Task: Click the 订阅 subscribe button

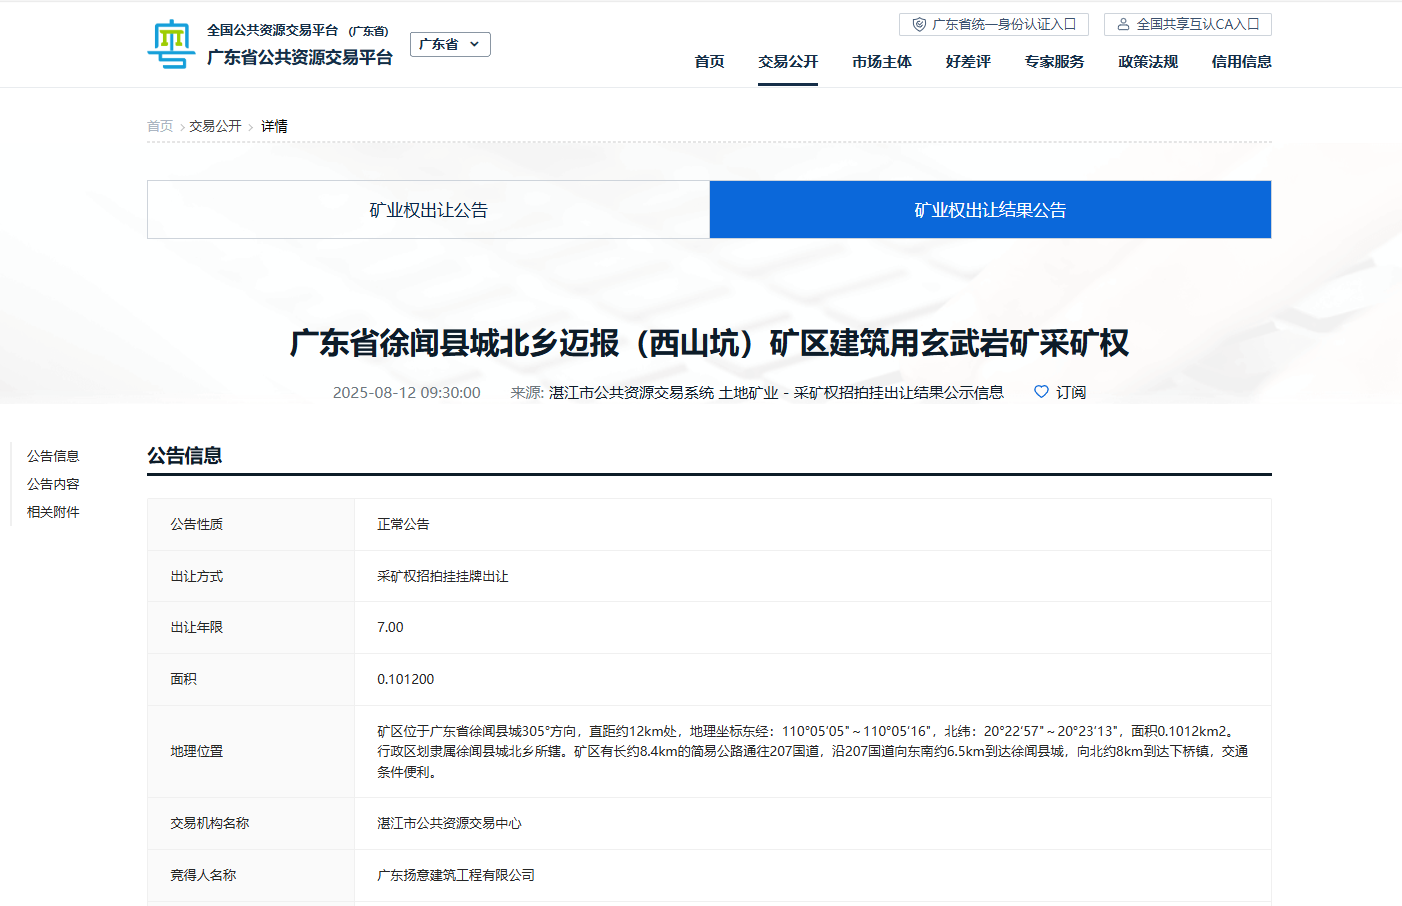Action: click(x=1070, y=392)
